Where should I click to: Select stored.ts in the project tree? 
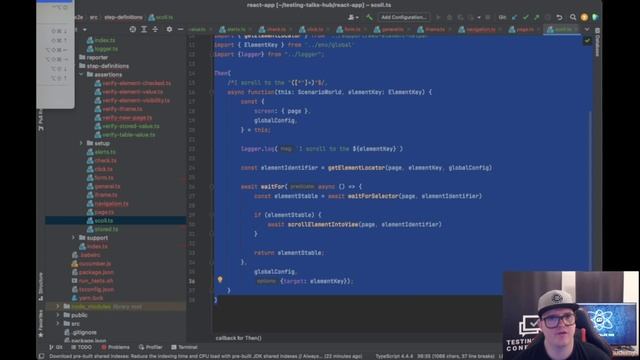(x=106, y=229)
